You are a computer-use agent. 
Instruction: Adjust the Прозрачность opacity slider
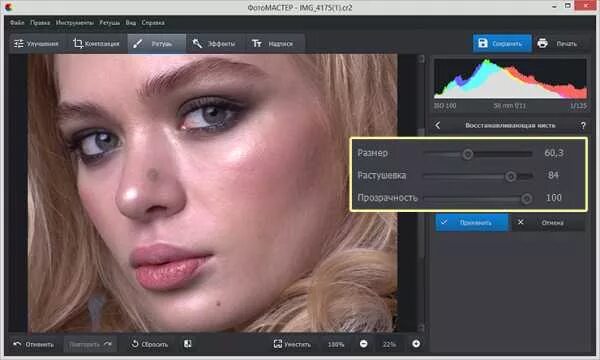478,198
